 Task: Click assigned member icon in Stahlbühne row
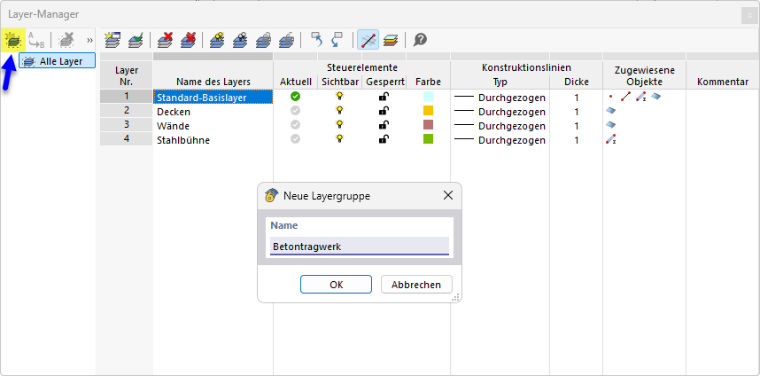tap(611, 140)
